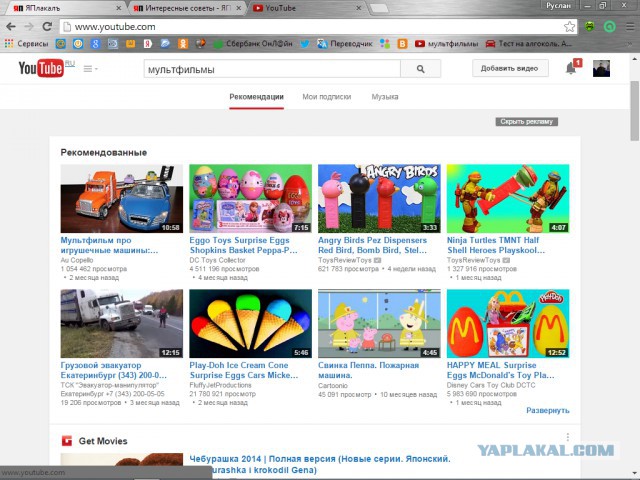The image size is (640, 480).
Task: Open the Музыка tab
Action: tap(384, 97)
